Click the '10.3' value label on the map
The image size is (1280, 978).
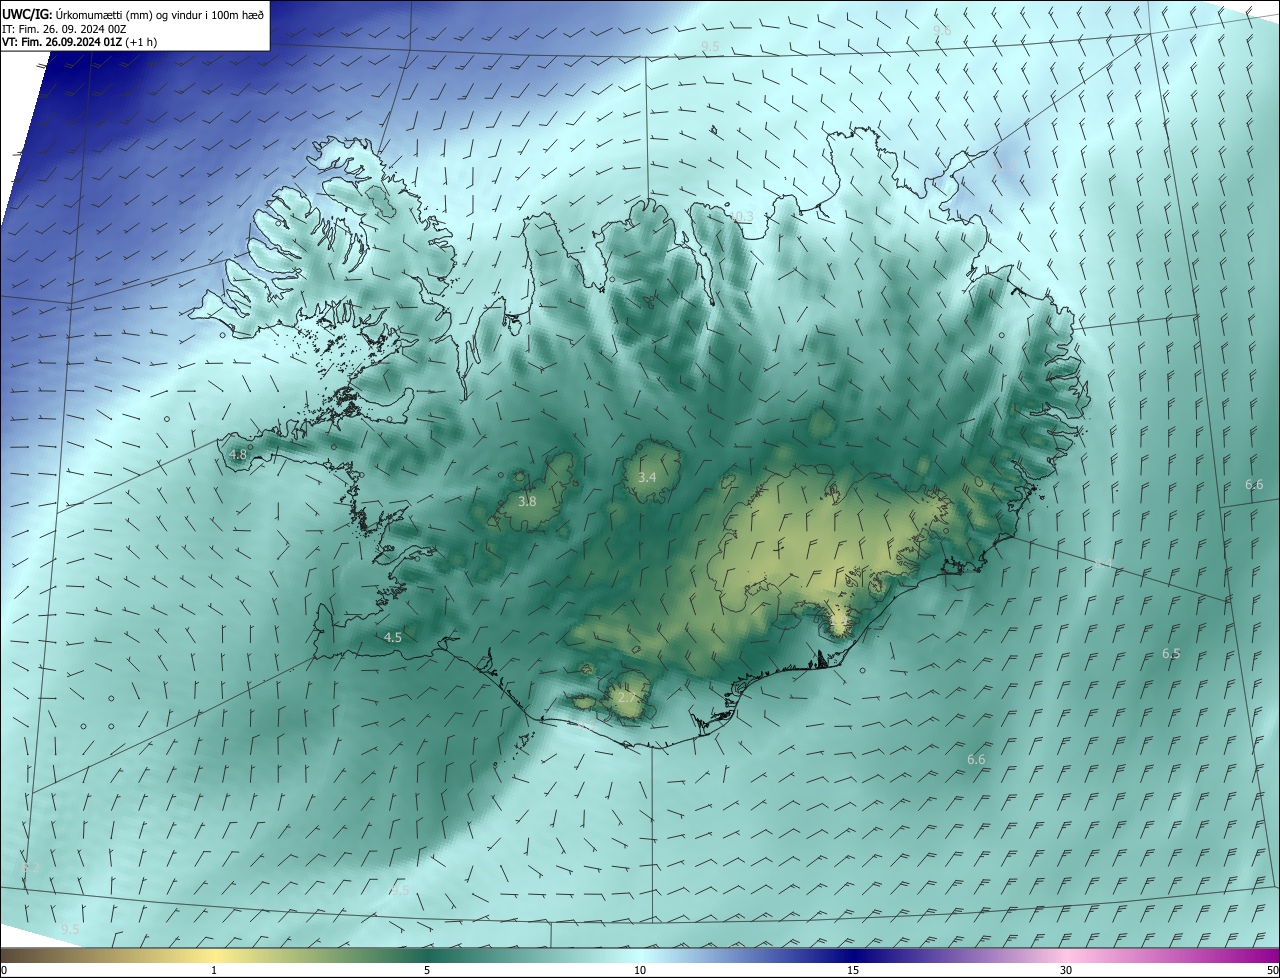(x=741, y=216)
